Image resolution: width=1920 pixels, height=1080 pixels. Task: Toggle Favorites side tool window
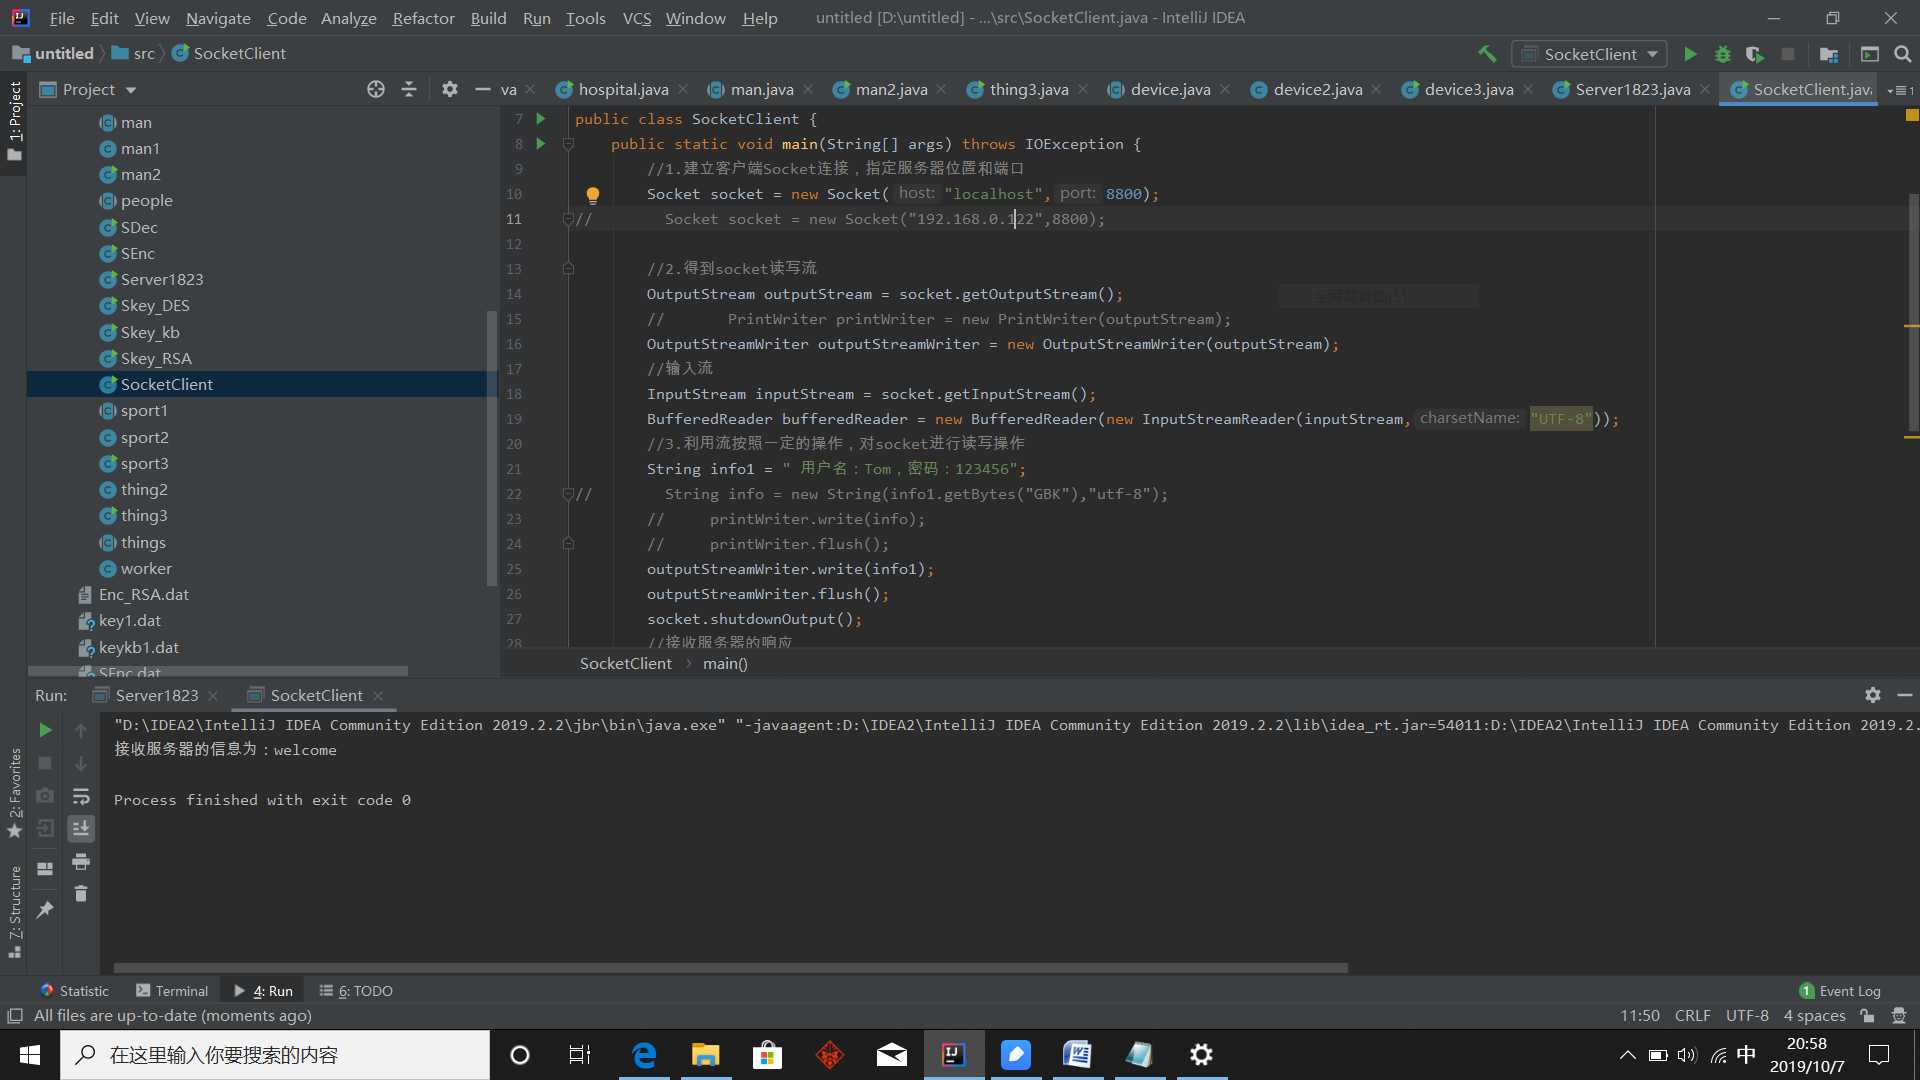click(x=14, y=793)
